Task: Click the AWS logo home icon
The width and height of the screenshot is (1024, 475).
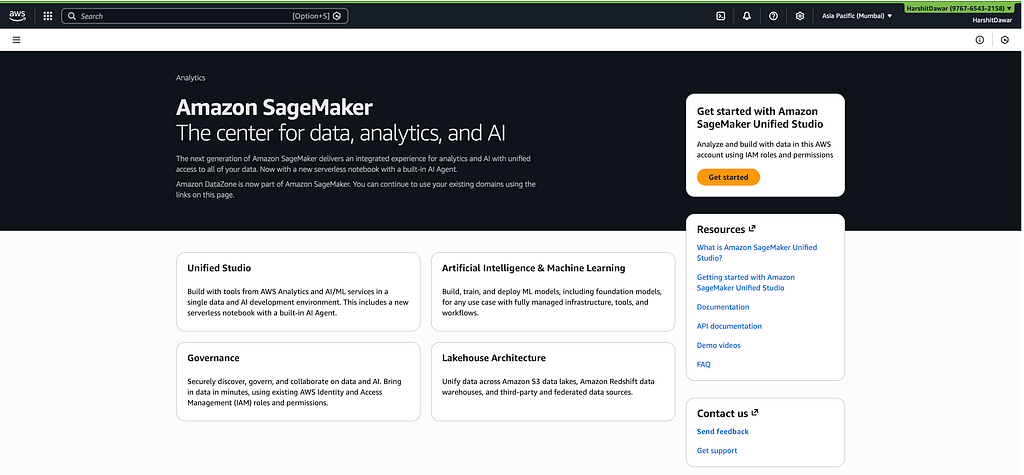Action: click(x=17, y=16)
